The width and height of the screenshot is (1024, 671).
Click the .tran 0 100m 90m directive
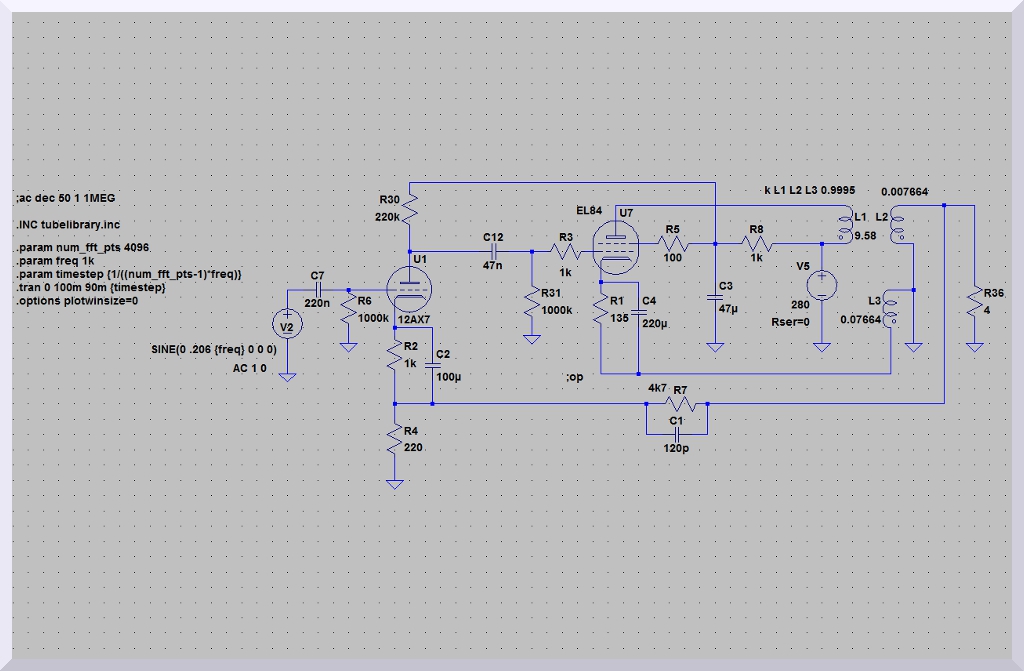85,287
